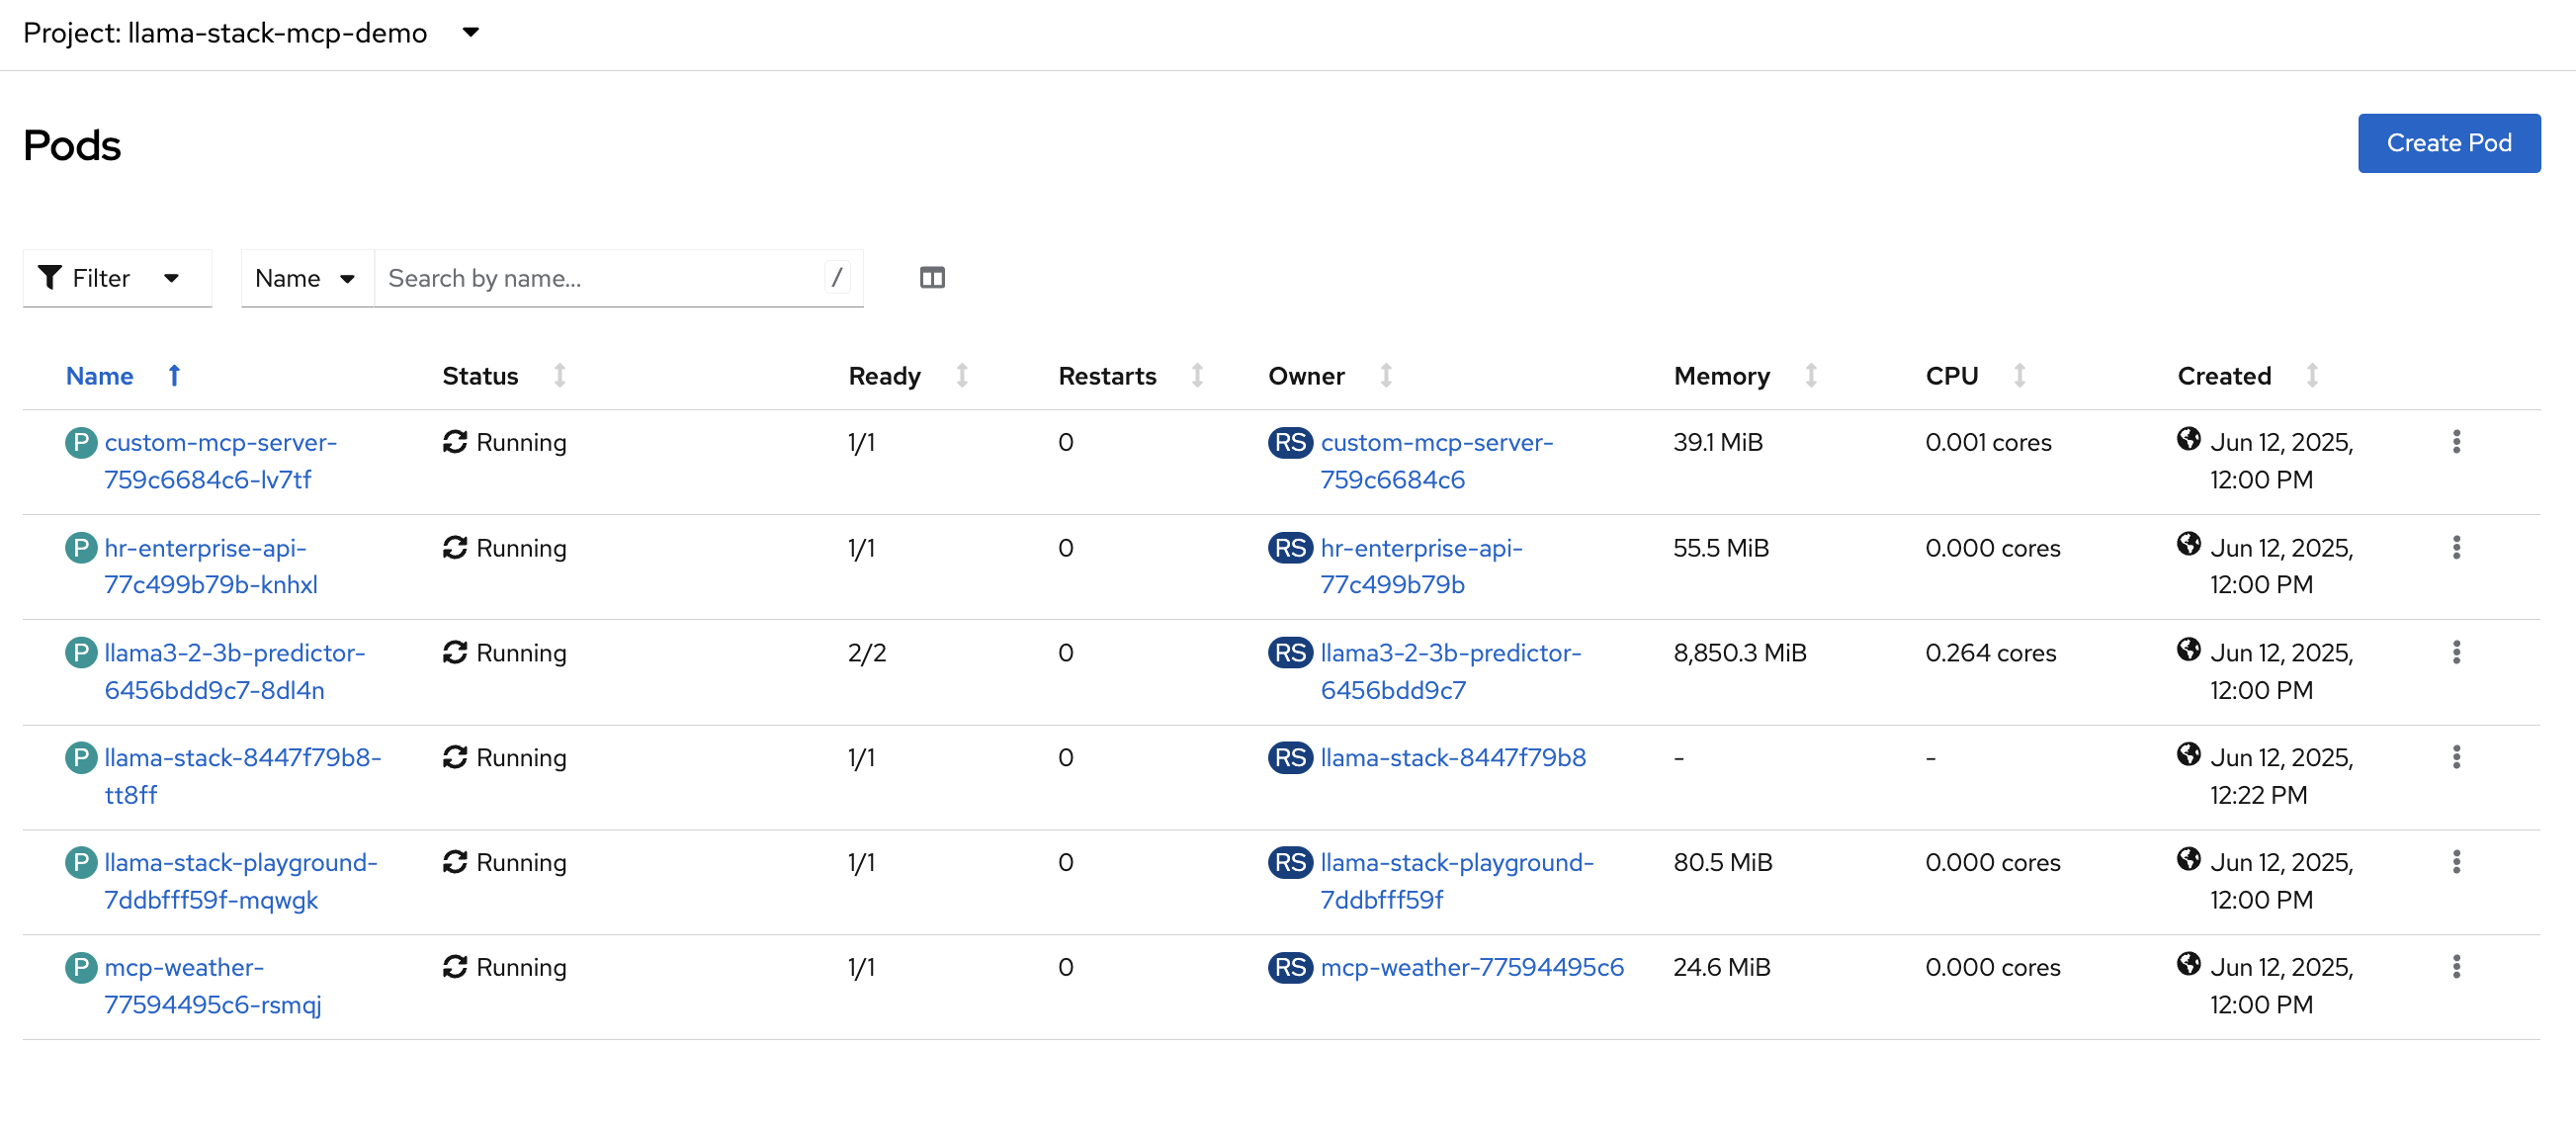Sort by Owner column arrows

pyautogui.click(x=1386, y=376)
